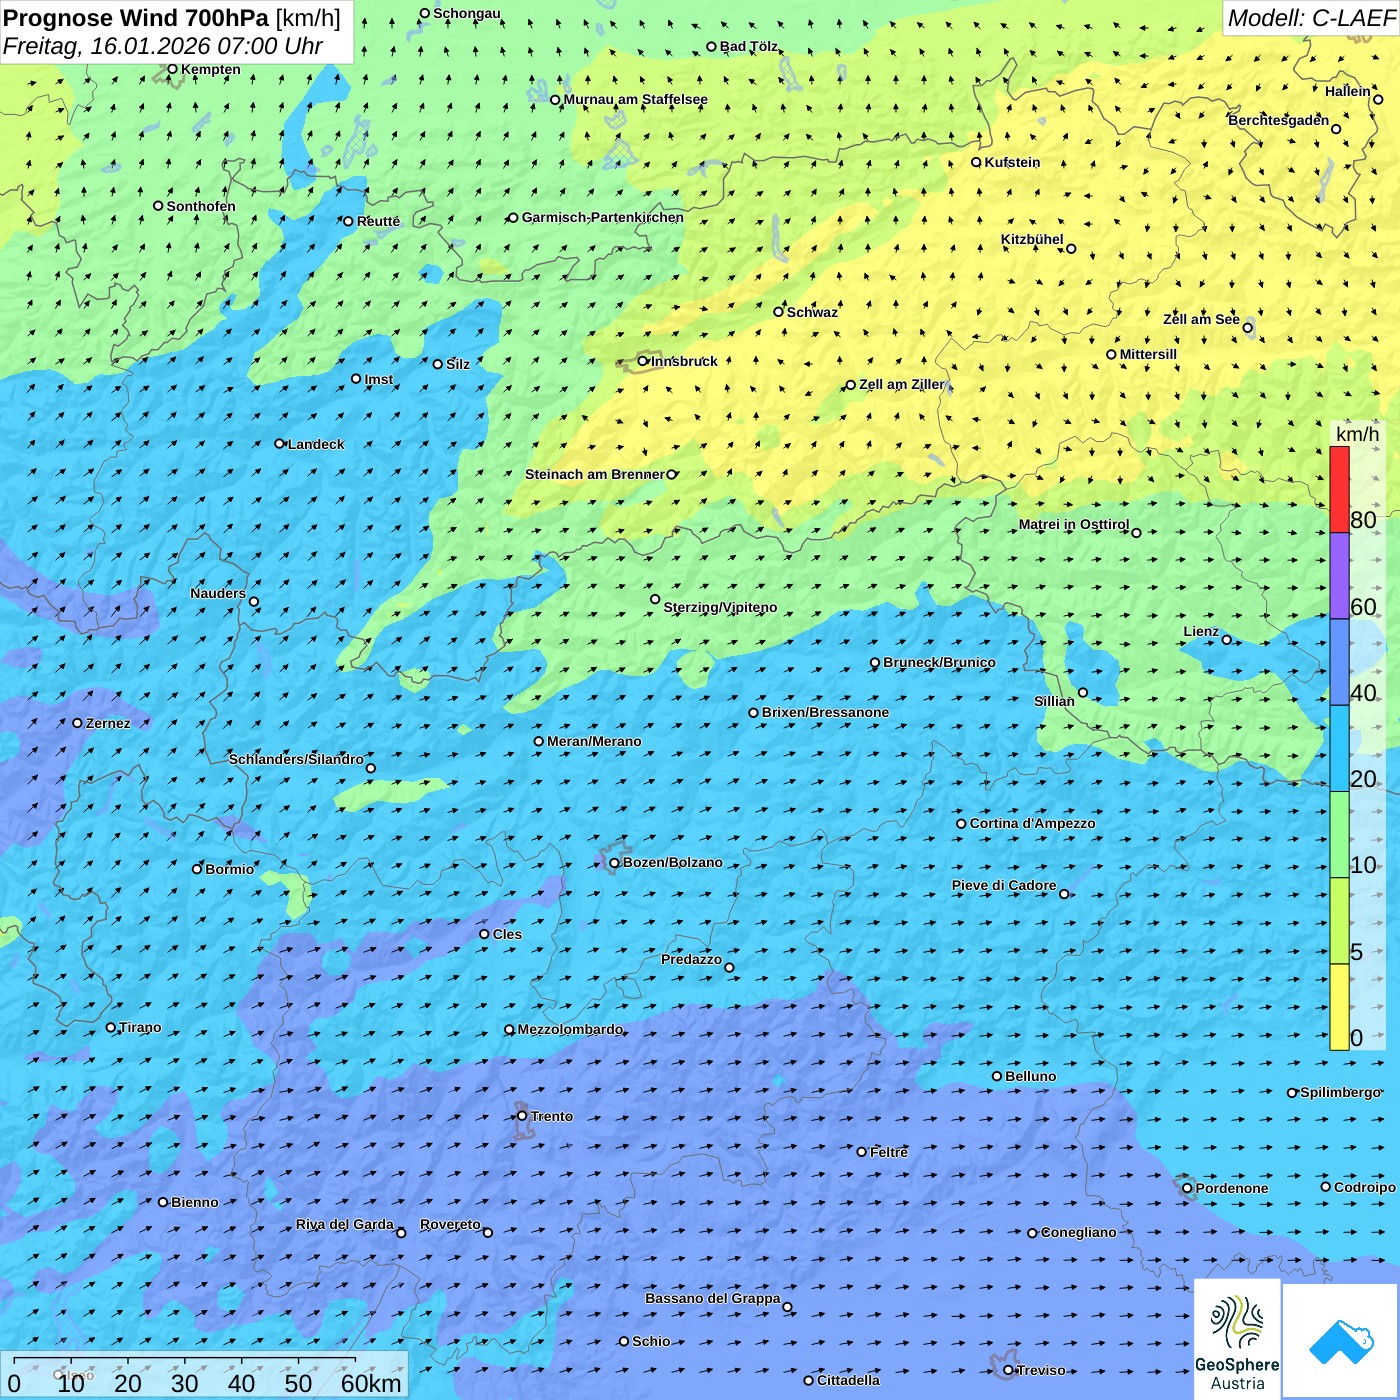Click the 'km/h' legend unit label
Viewport: 1400px width, 1400px height.
1357,434
